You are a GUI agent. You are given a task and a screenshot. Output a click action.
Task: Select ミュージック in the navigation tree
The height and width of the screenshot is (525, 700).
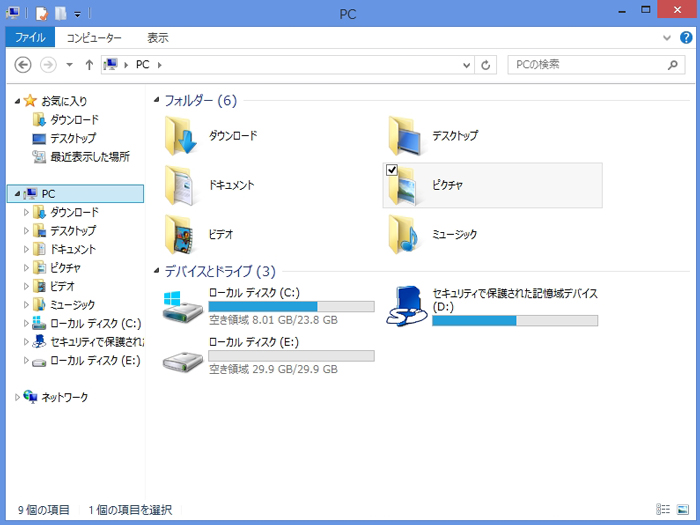point(64,305)
